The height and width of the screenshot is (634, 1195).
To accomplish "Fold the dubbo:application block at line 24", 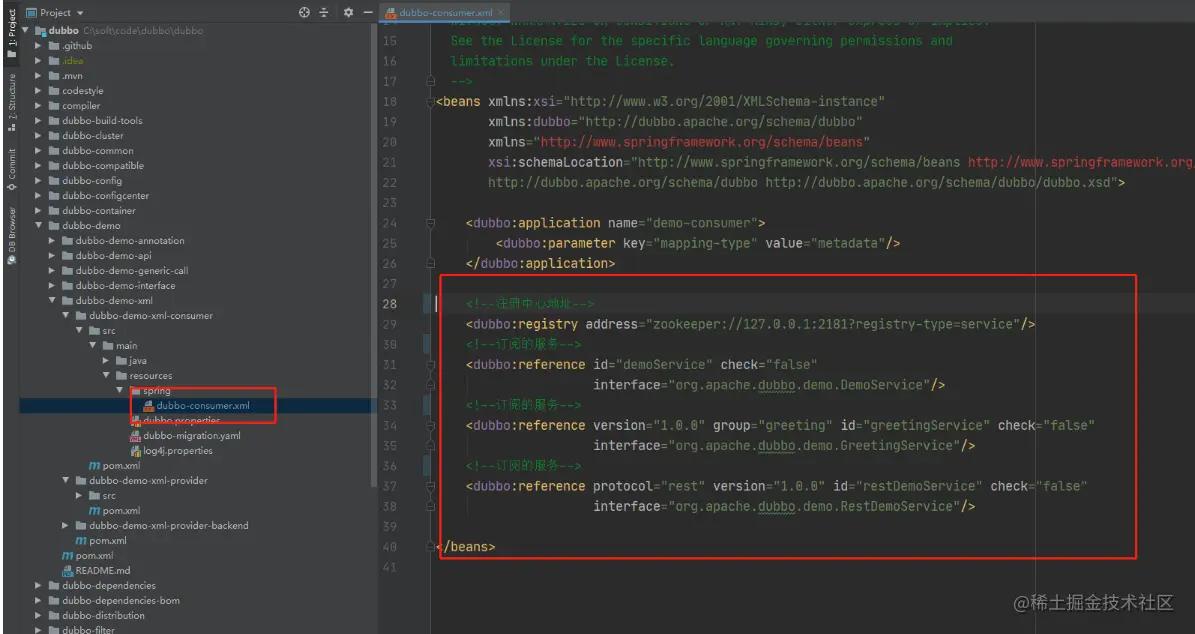I will (x=431, y=223).
